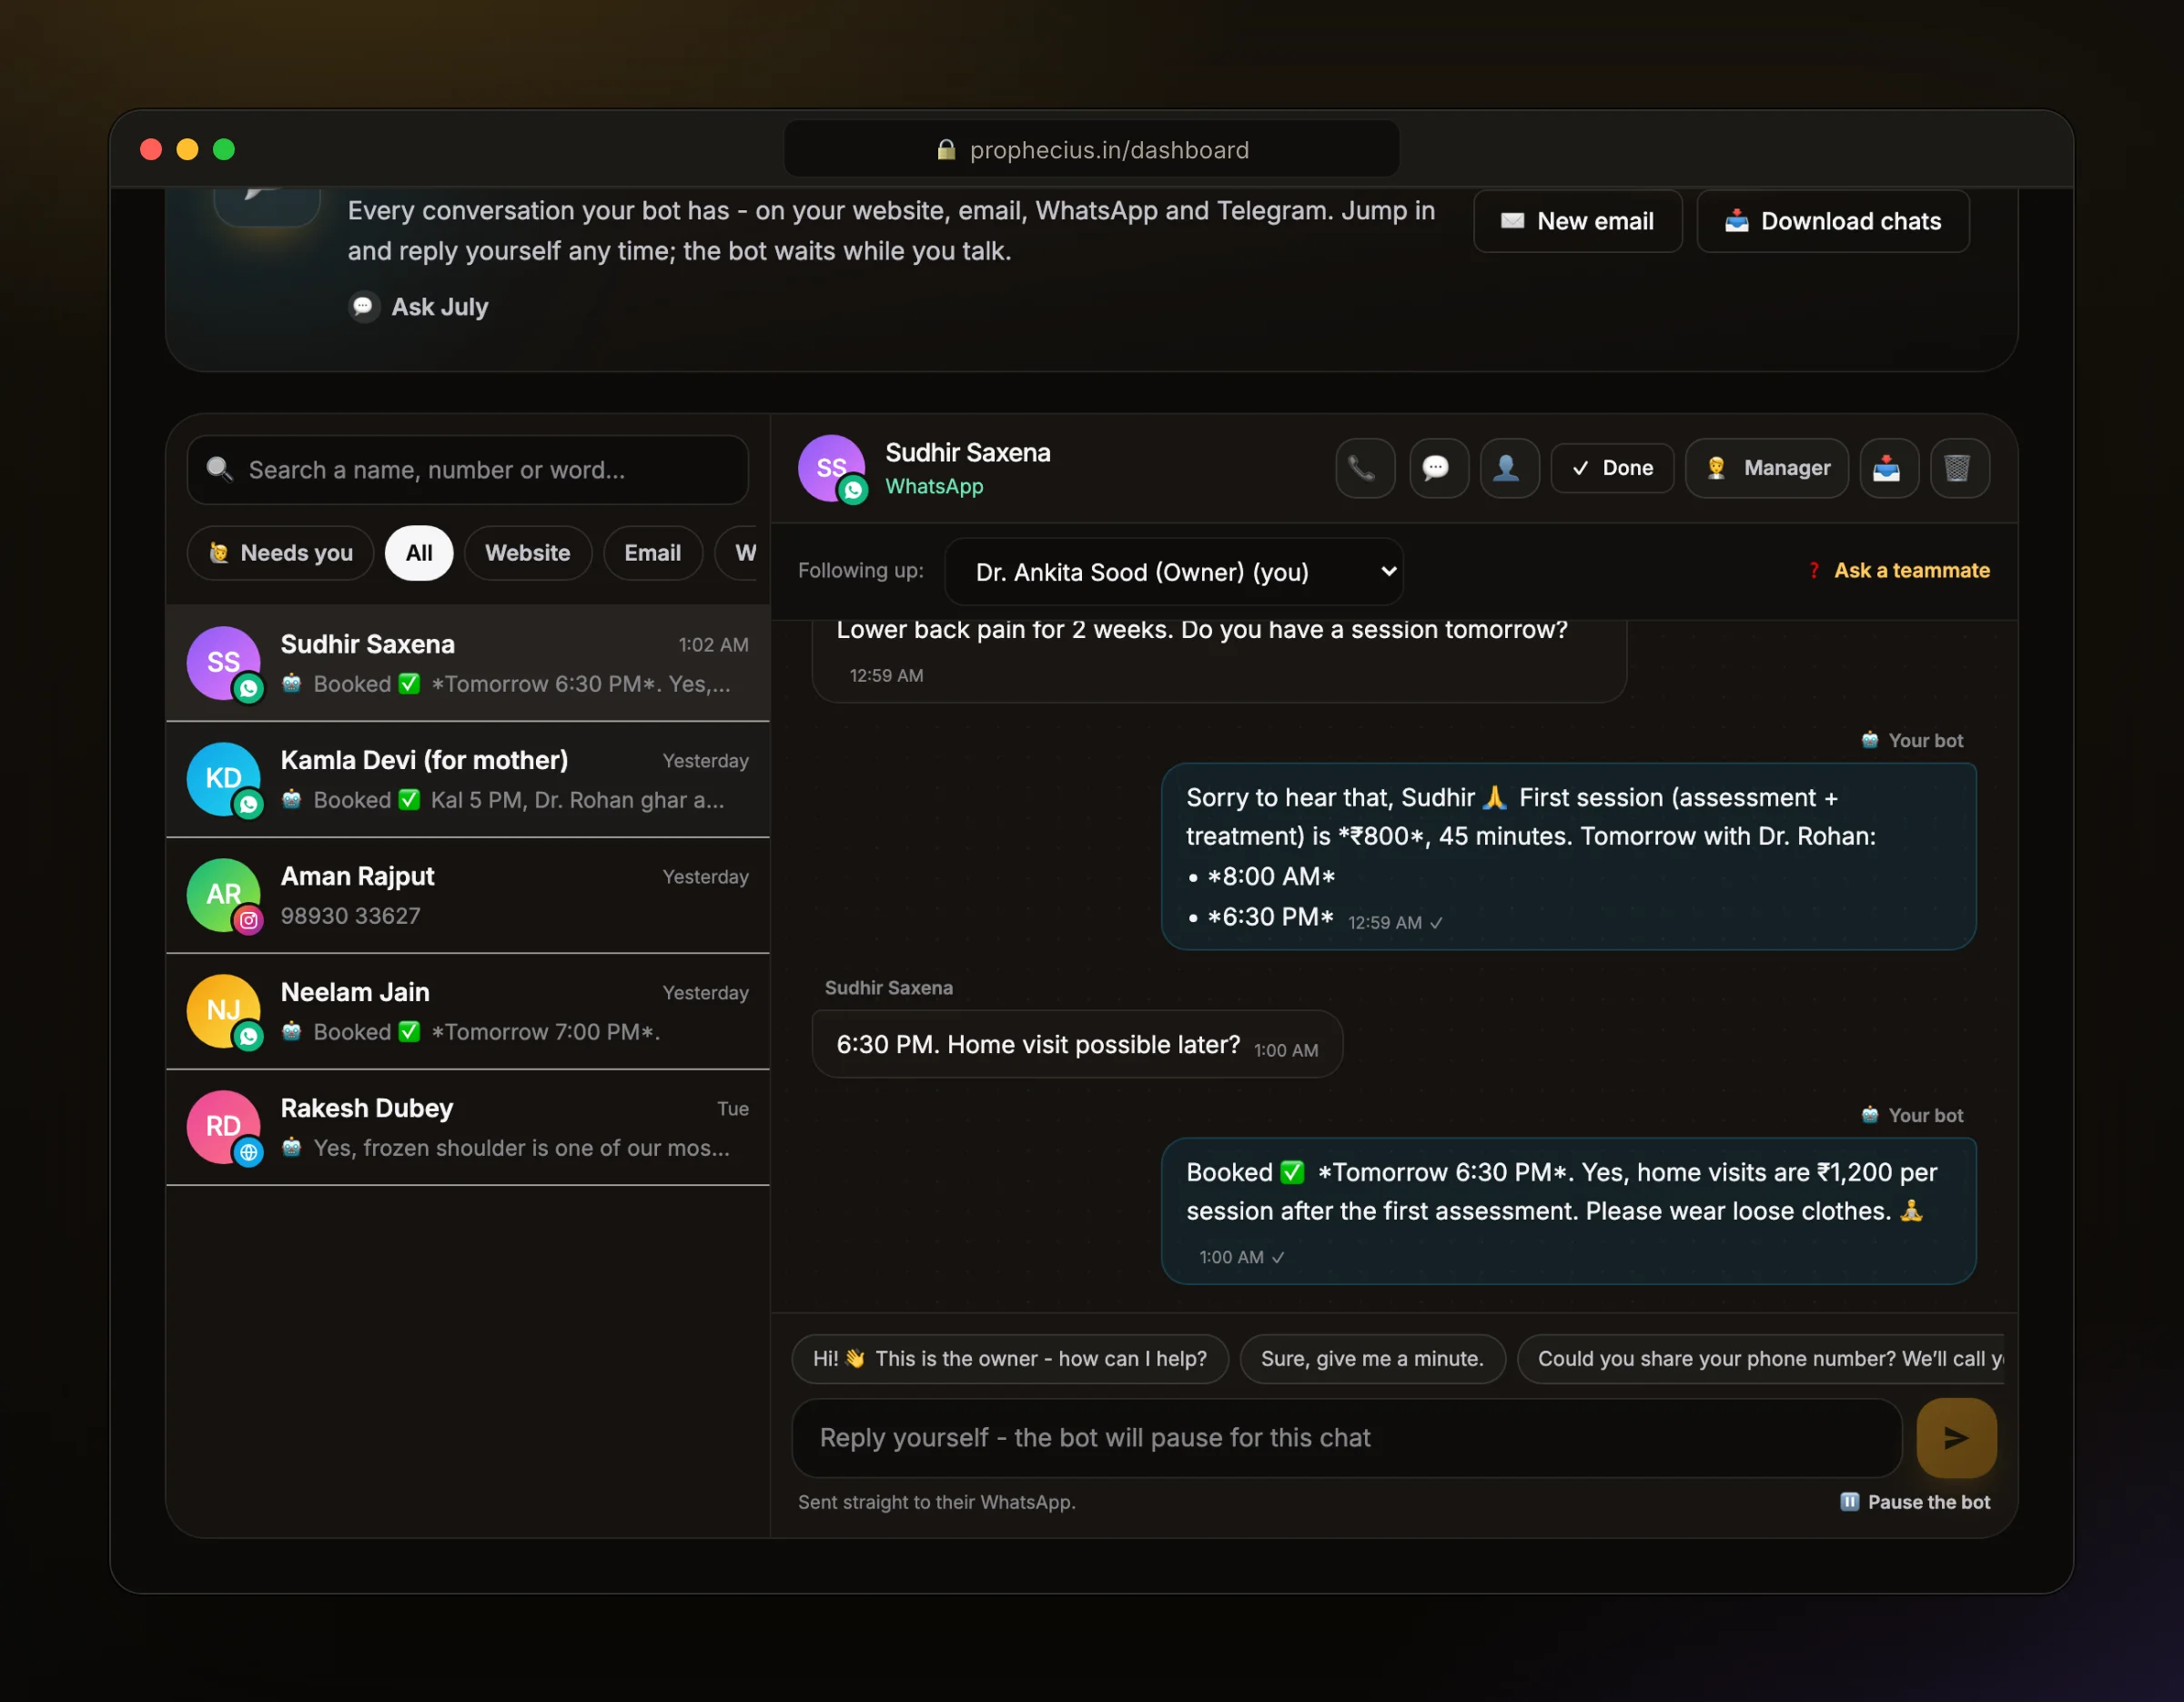Click Ask a teammate link
The width and height of the screenshot is (2184, 1702).
pyautogui.click(x=1898, y=571)
